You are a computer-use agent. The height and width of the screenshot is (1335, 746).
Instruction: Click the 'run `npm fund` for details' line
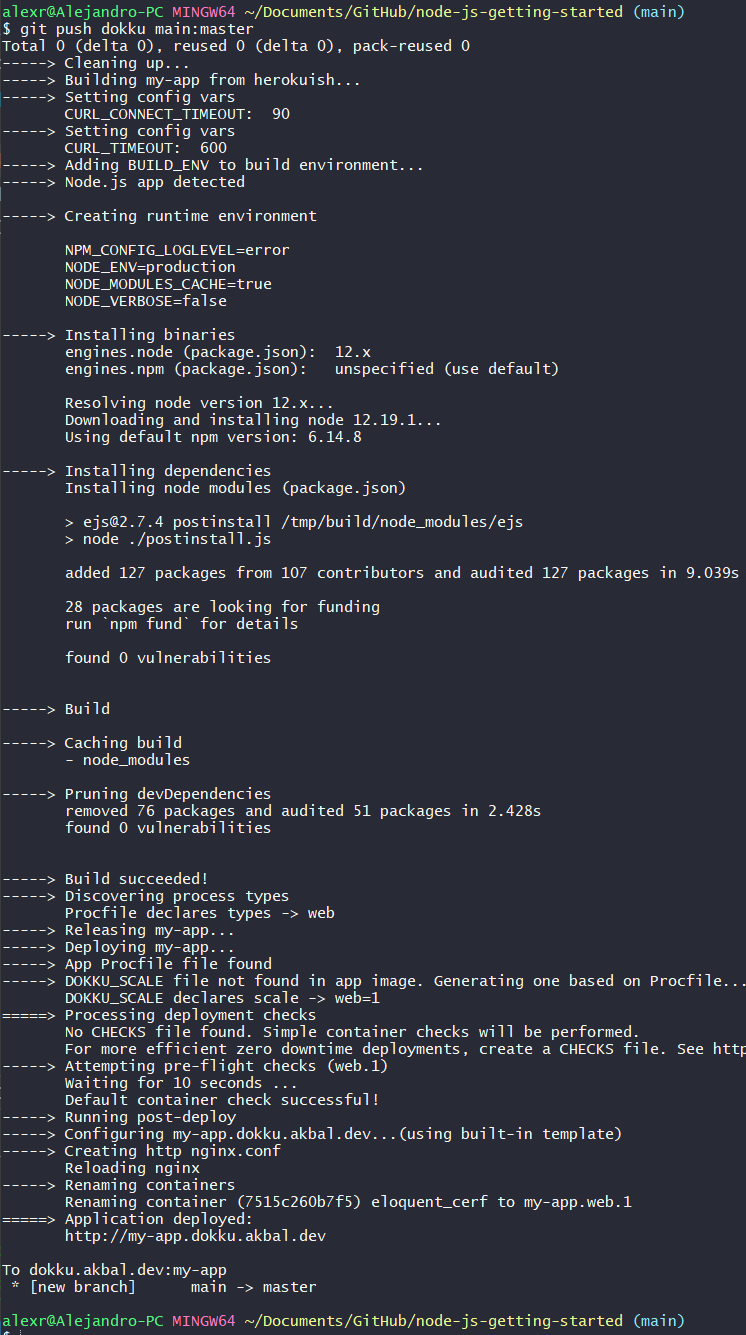click(181, 624)
